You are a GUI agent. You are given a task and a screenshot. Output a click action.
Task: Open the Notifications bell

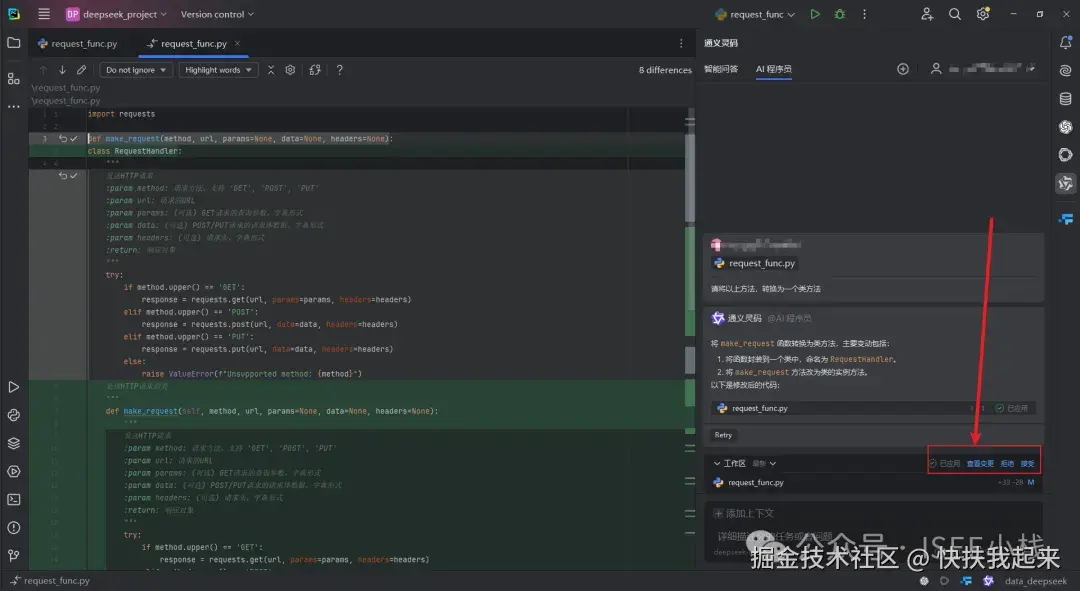click(x=1066, y=43)
